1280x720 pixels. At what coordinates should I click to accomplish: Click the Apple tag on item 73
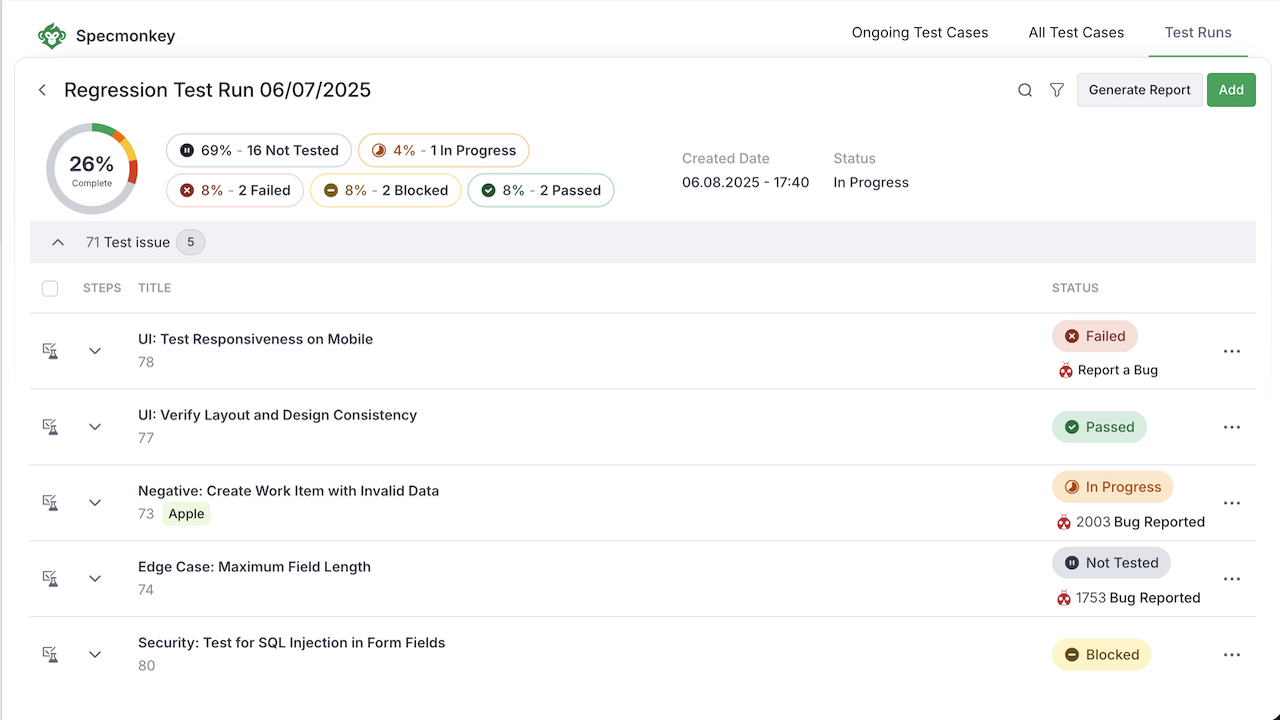point(186,514)
